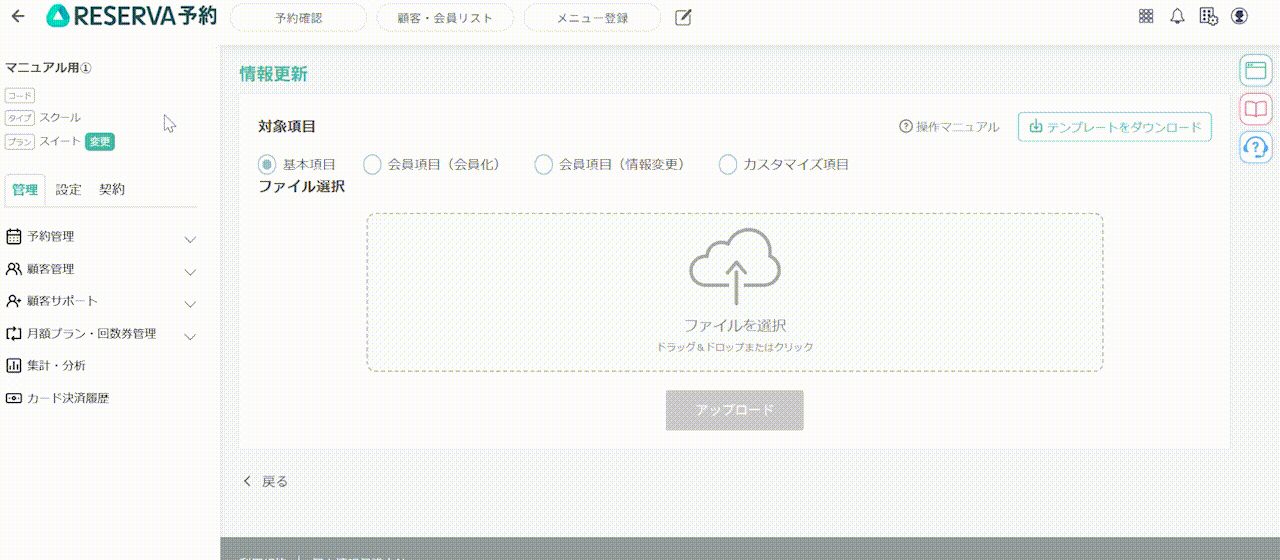Open the 集計・分析 menu label
This screenshot has height=560, width=1280.
click(x=56, y=366)
